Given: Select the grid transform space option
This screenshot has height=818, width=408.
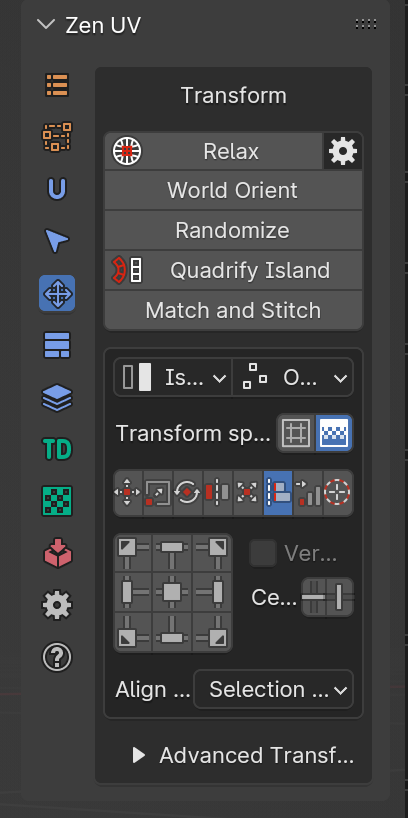Looking at the screenshot, I should (x=296, y=433).
